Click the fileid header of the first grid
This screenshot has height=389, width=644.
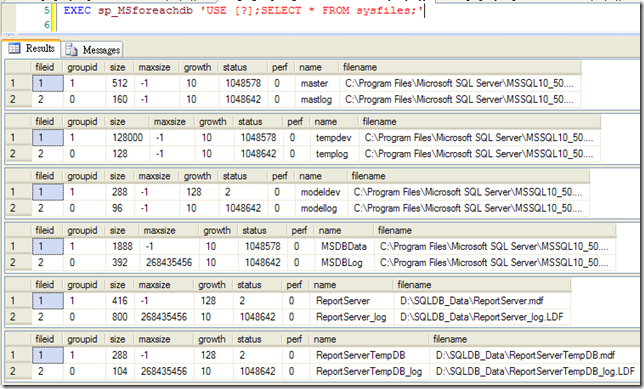pyautogui.click(x=47, y=67)
